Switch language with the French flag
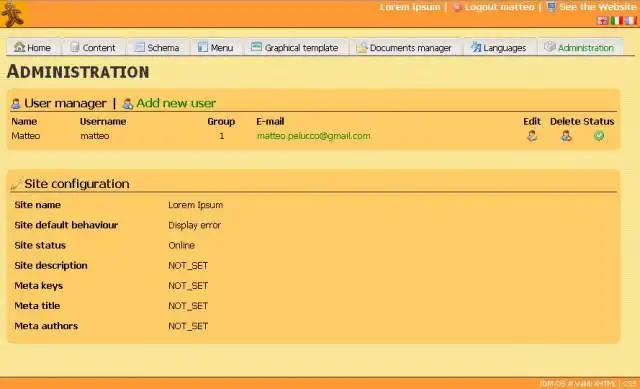This screenshot has width=640, height=389. tap(631, 20)
